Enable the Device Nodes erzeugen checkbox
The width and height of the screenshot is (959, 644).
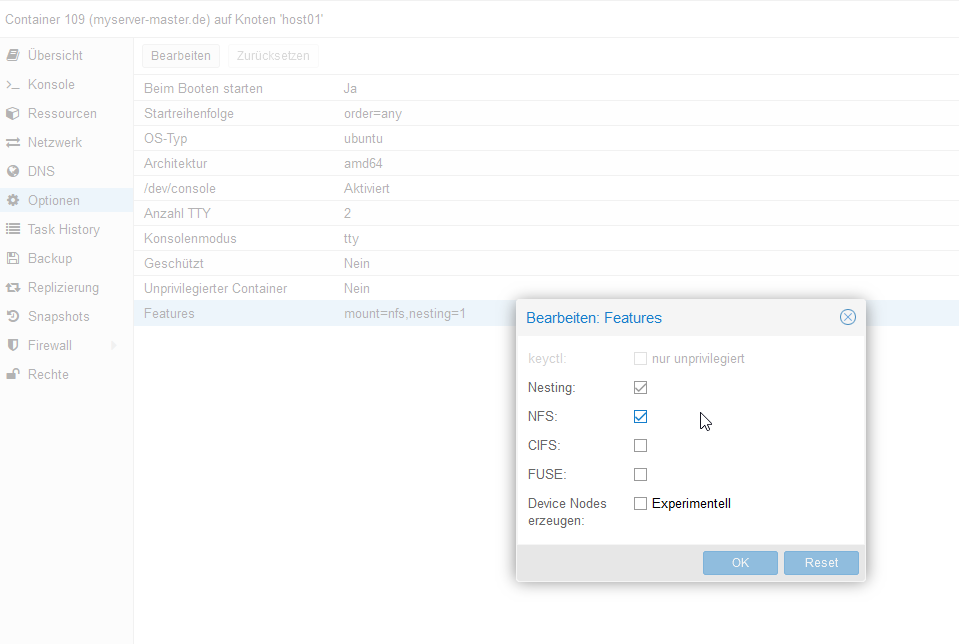pos(640,503)
